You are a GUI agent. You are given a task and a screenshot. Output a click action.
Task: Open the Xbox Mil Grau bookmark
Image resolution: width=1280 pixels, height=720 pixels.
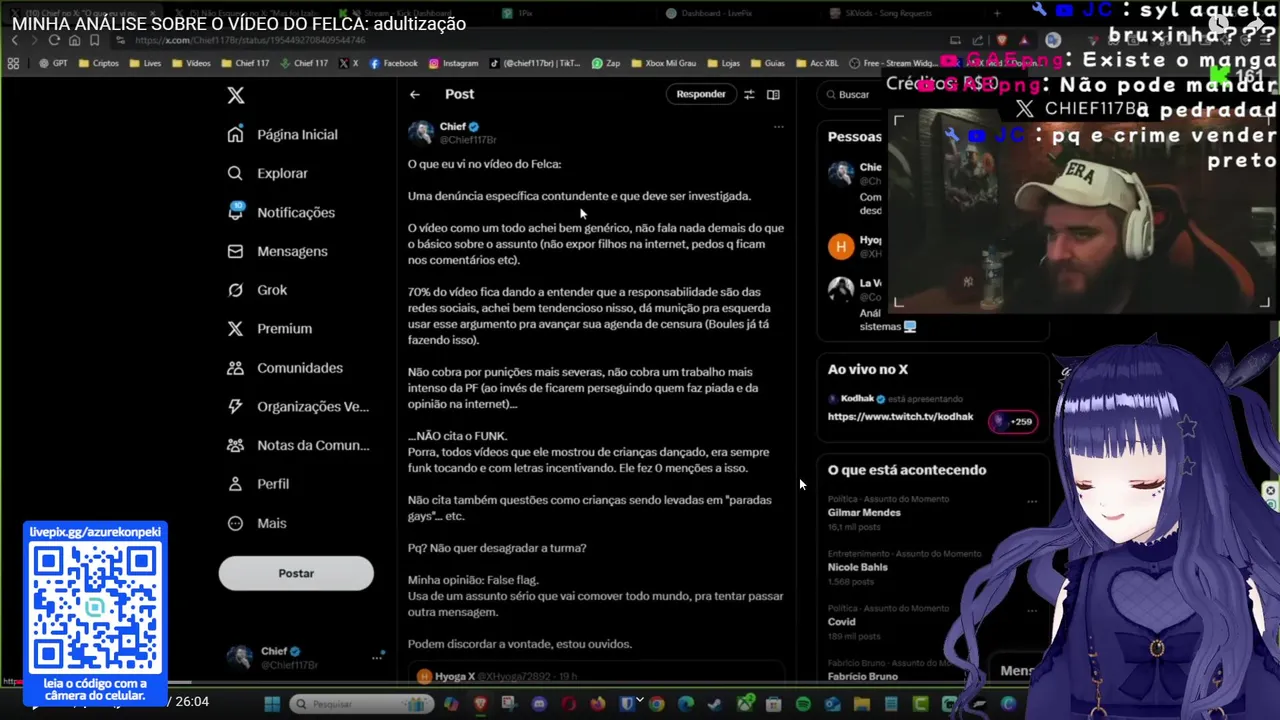tap(662, 63)
